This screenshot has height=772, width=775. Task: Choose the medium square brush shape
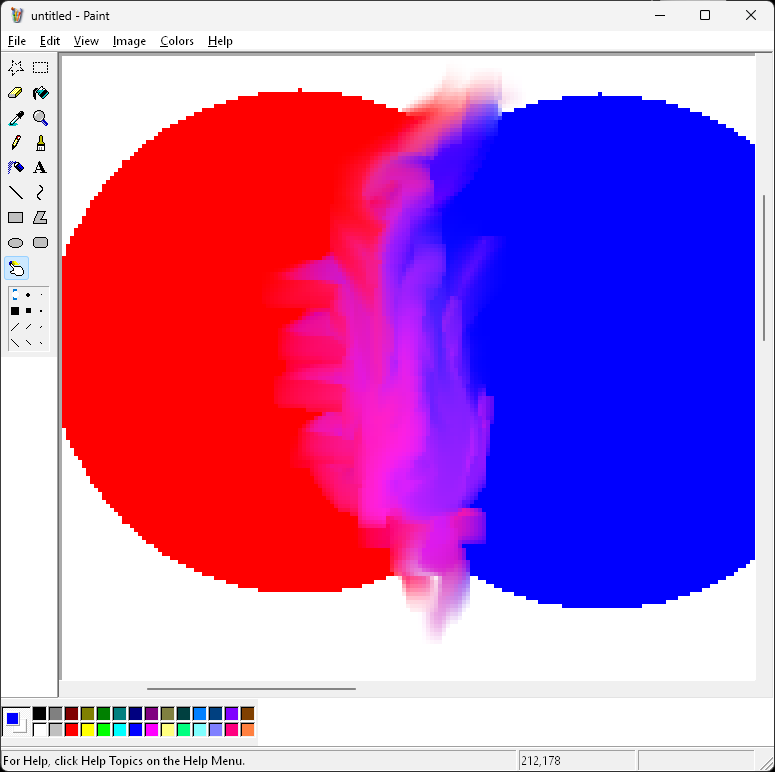tap(28, 311)
